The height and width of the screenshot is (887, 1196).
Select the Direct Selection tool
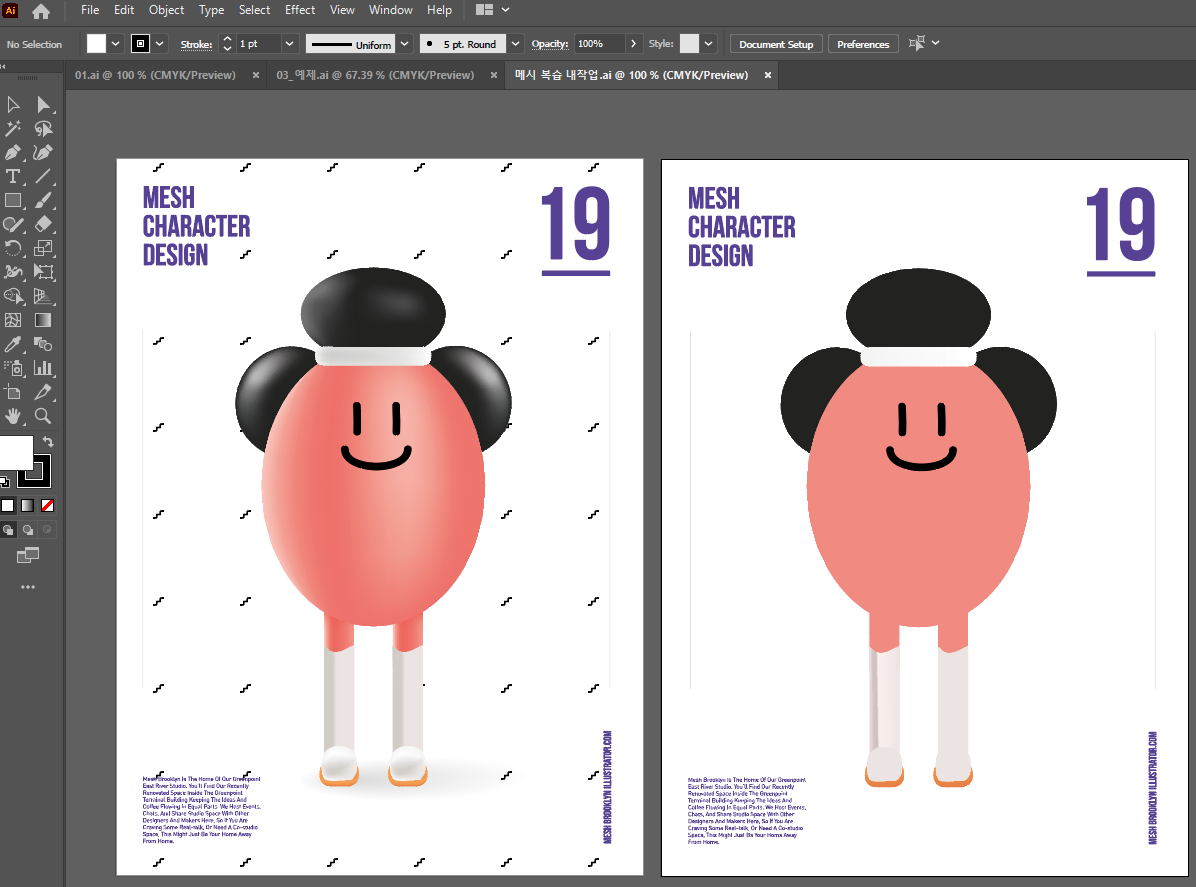[43, 104]
